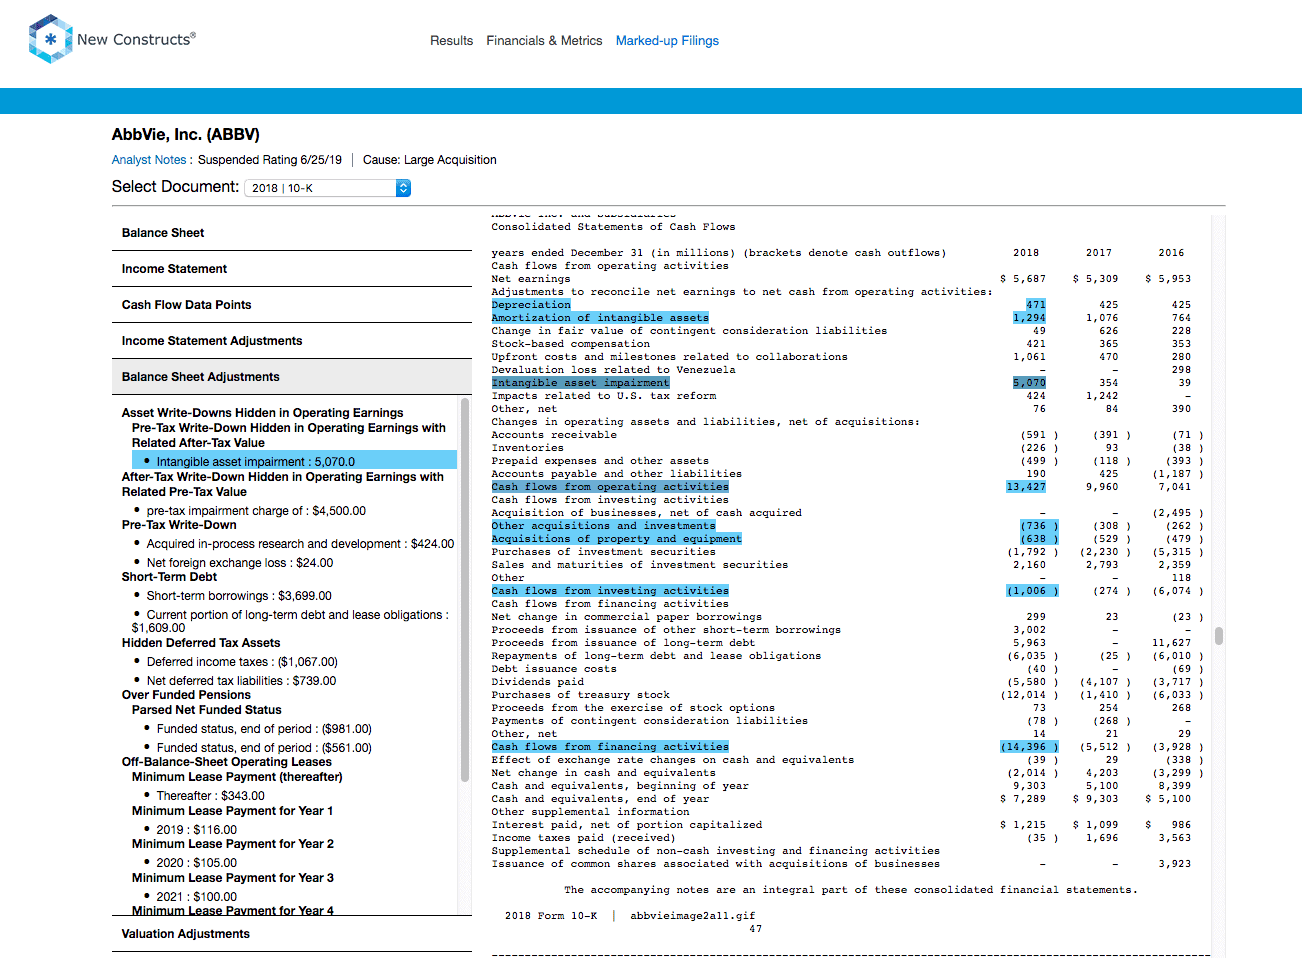Click highlighted Depreciation line in filing

tap(531, 305)
